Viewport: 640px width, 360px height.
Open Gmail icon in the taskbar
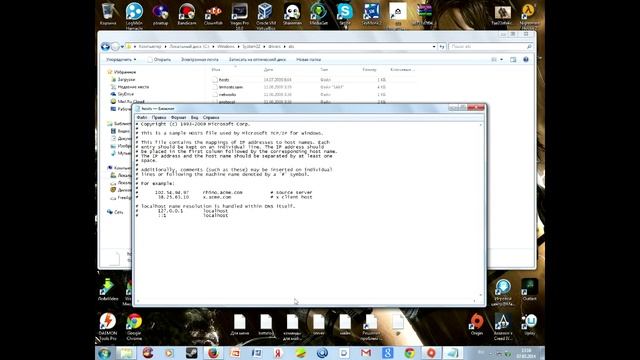[366, 353]
